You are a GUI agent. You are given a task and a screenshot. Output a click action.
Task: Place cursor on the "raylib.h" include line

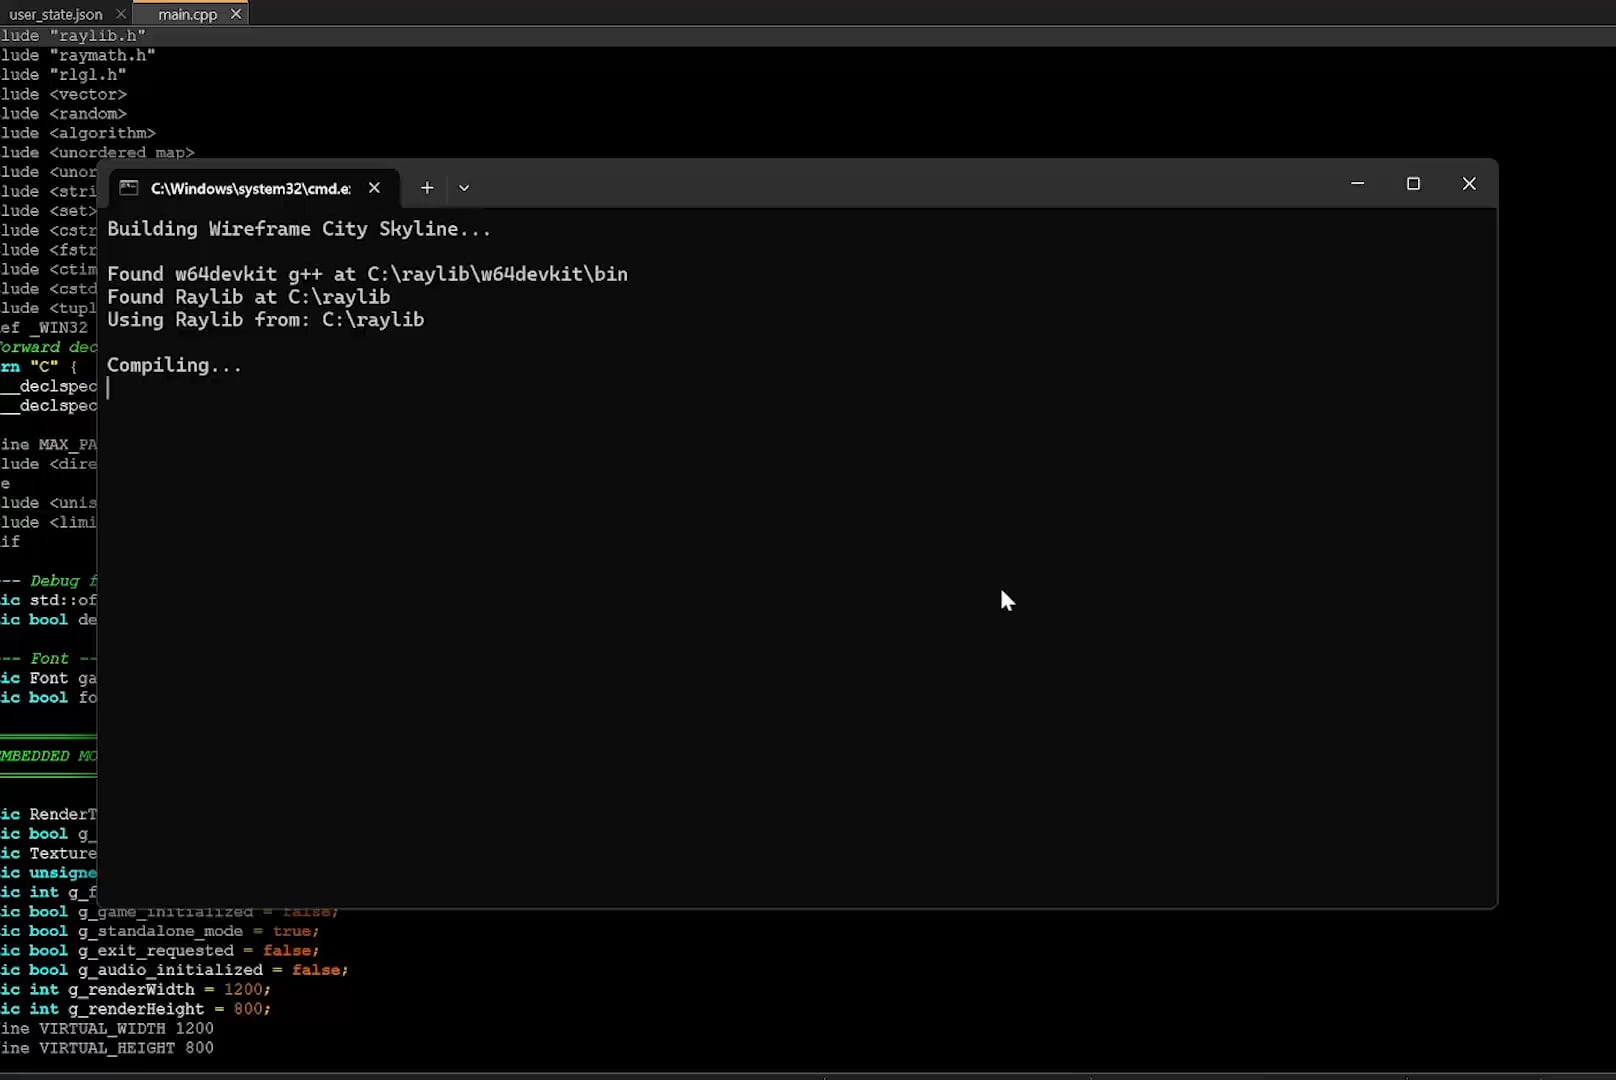click(97, 36)
